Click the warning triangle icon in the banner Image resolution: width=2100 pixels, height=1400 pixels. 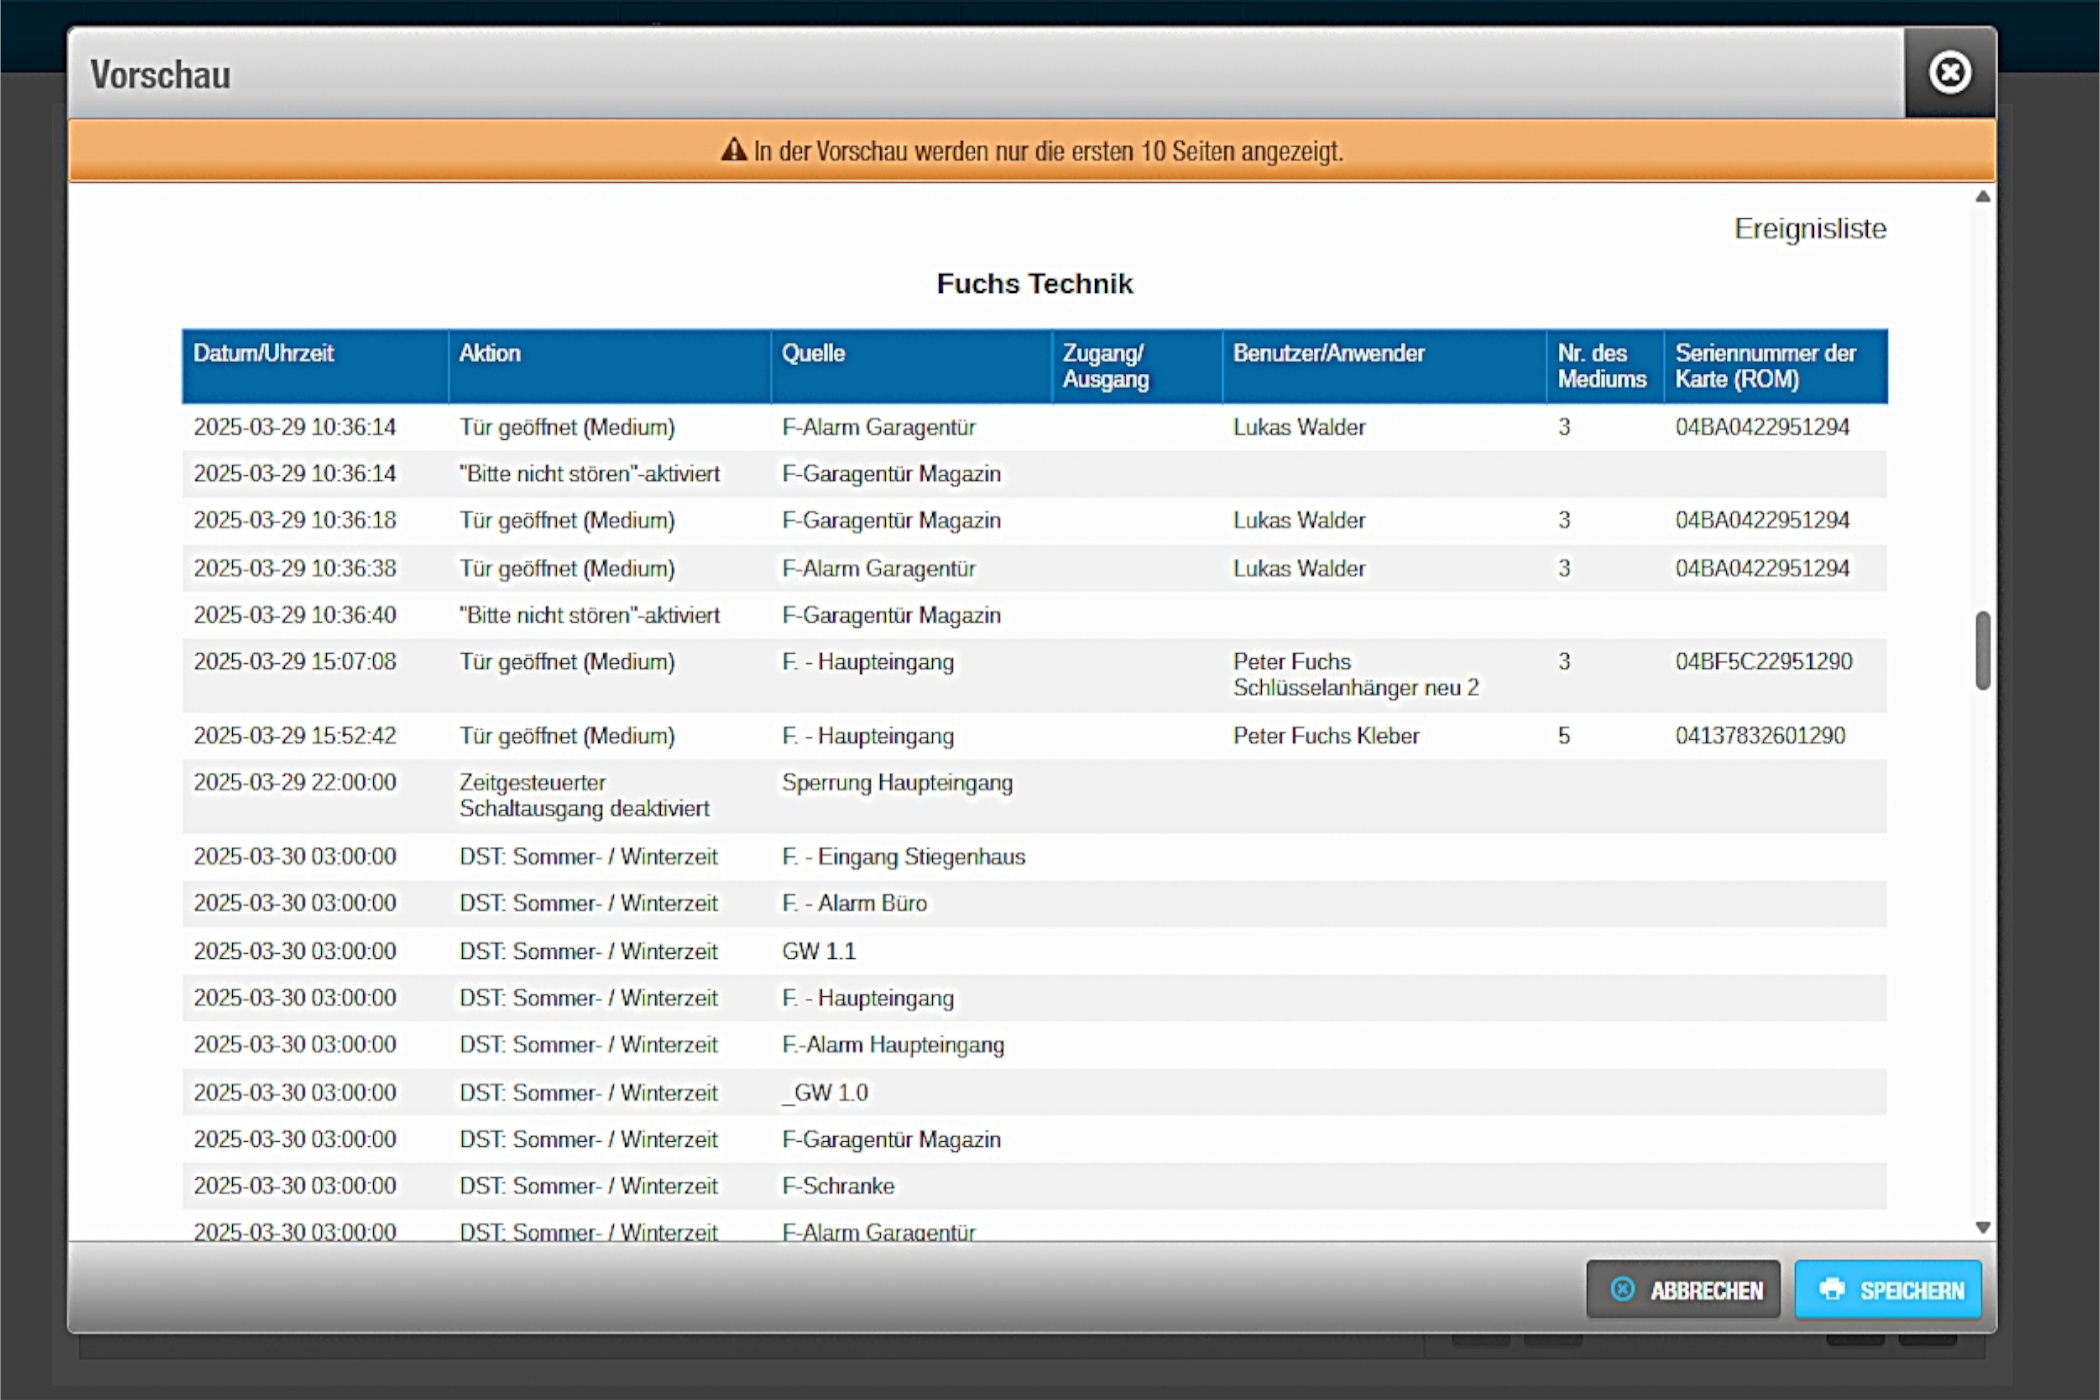coord(734,150)
